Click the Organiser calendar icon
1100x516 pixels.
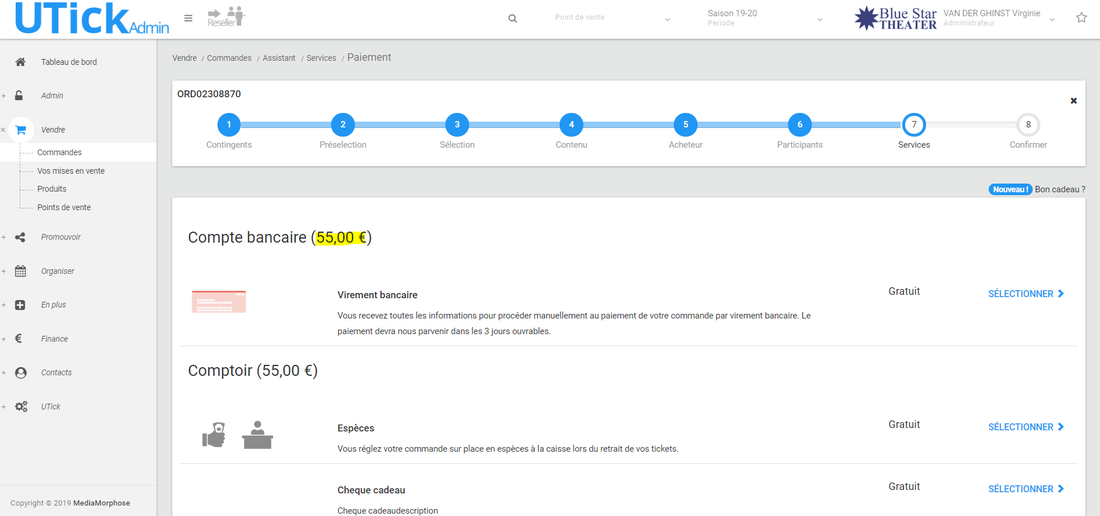20,271
